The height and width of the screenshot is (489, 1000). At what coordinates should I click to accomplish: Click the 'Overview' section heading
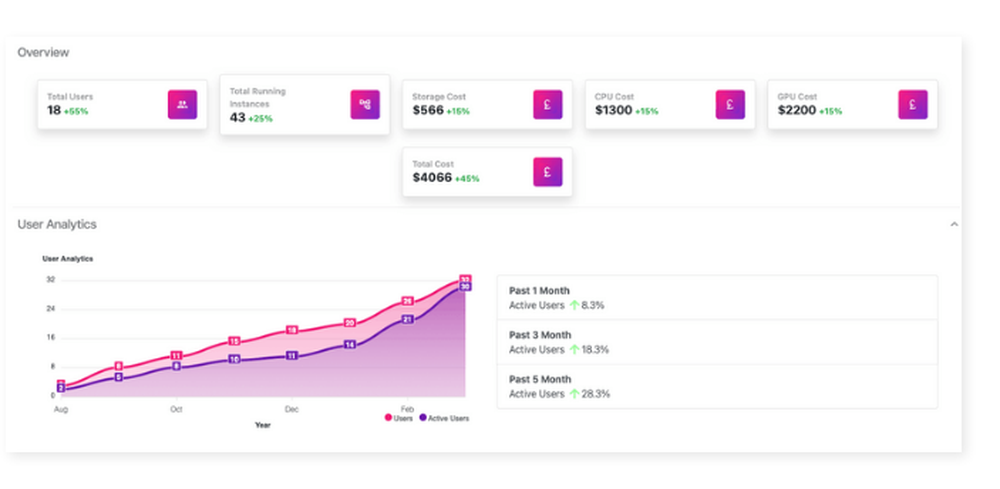click(43, 53)
